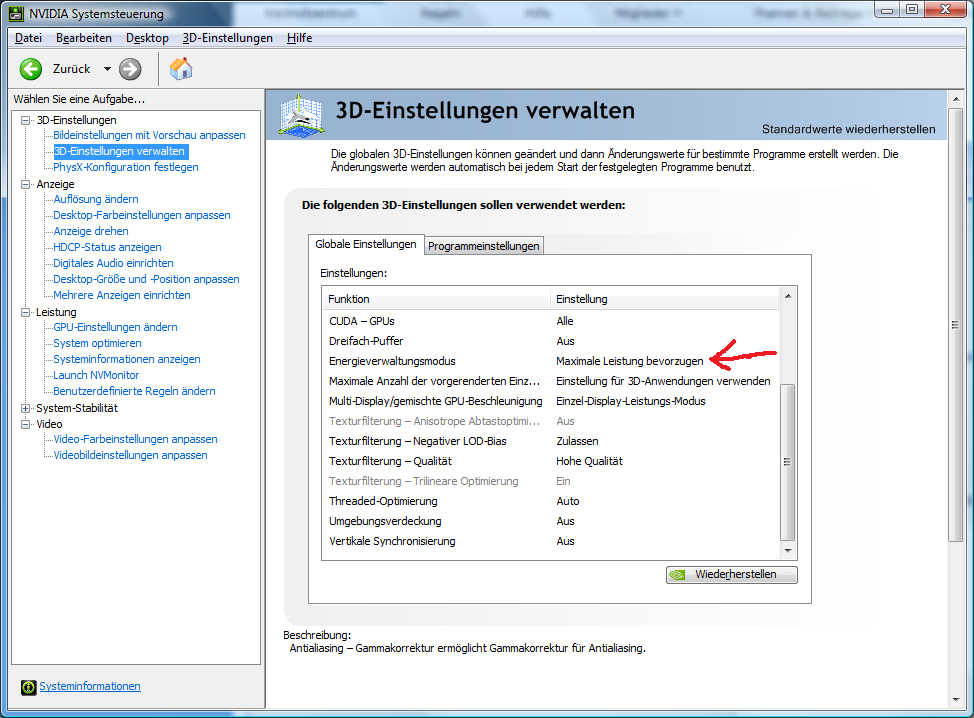Open Systeminformationen anzeigen in the tree

pos(127,360)
